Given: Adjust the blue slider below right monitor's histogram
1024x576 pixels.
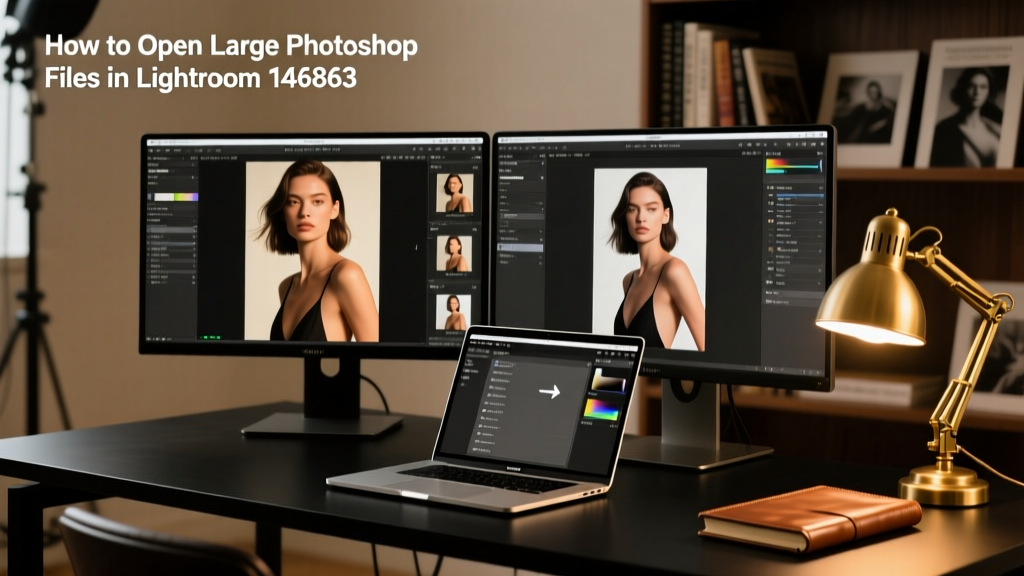Looking at the screenshot, I should click(799, 195).
